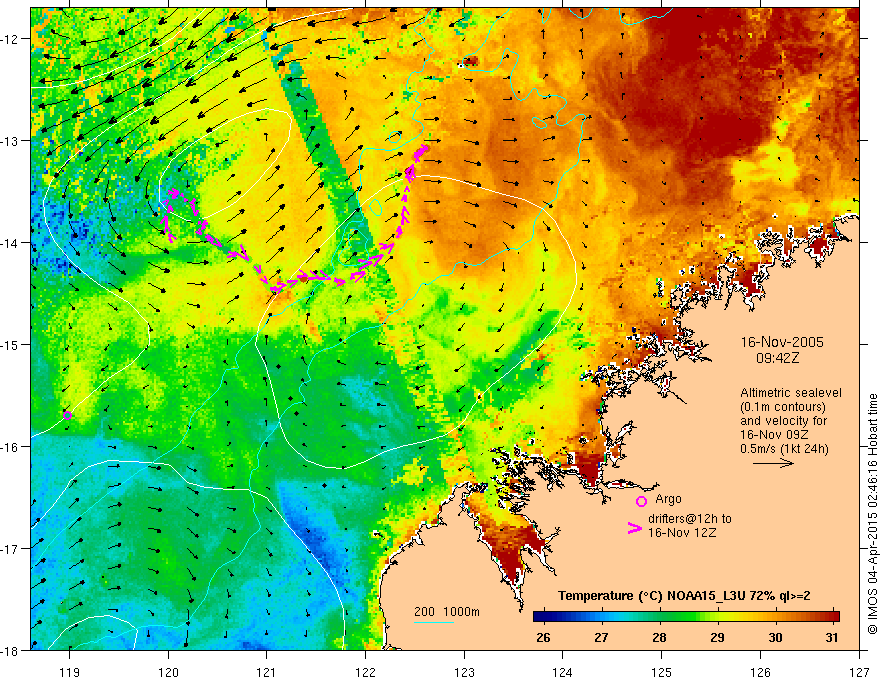Click latitude axis label -18

pos(10,650)
